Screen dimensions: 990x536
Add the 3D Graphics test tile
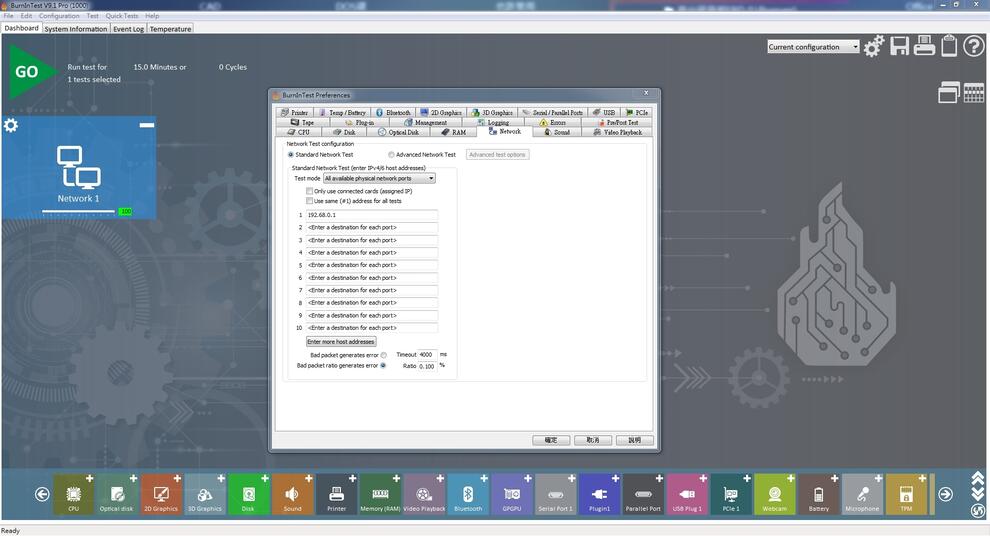tap(221, 479)
